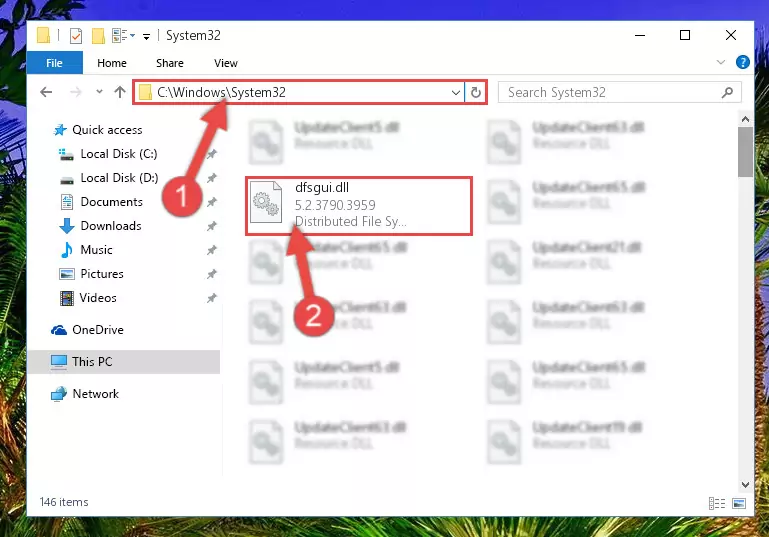Click the dfsgui.dll gear file icon
The image size is (769, 537).
pos(266,202)
